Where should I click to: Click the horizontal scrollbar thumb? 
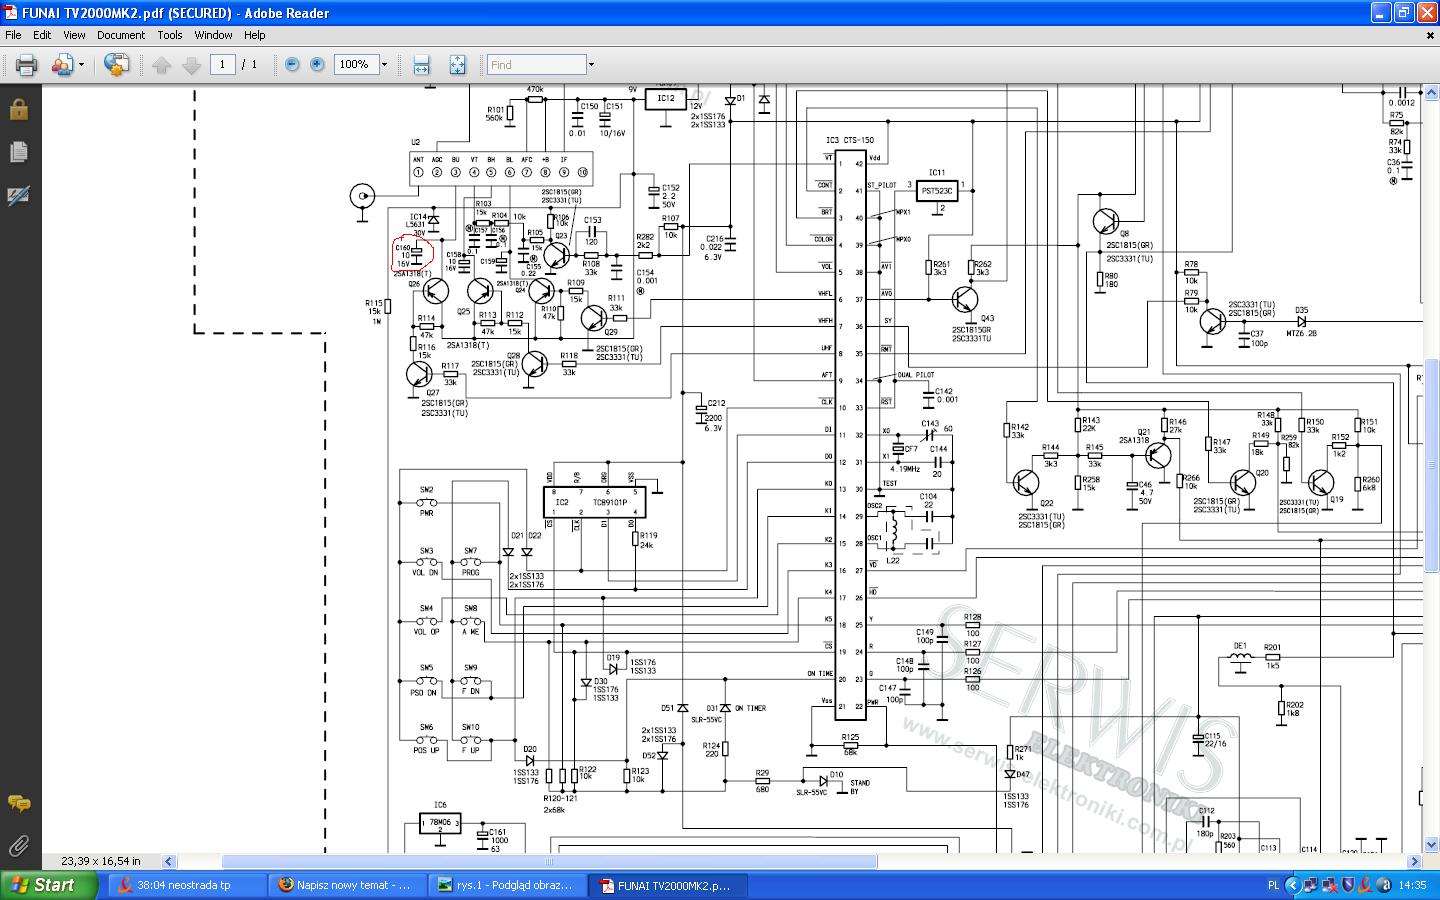point(549,861)
